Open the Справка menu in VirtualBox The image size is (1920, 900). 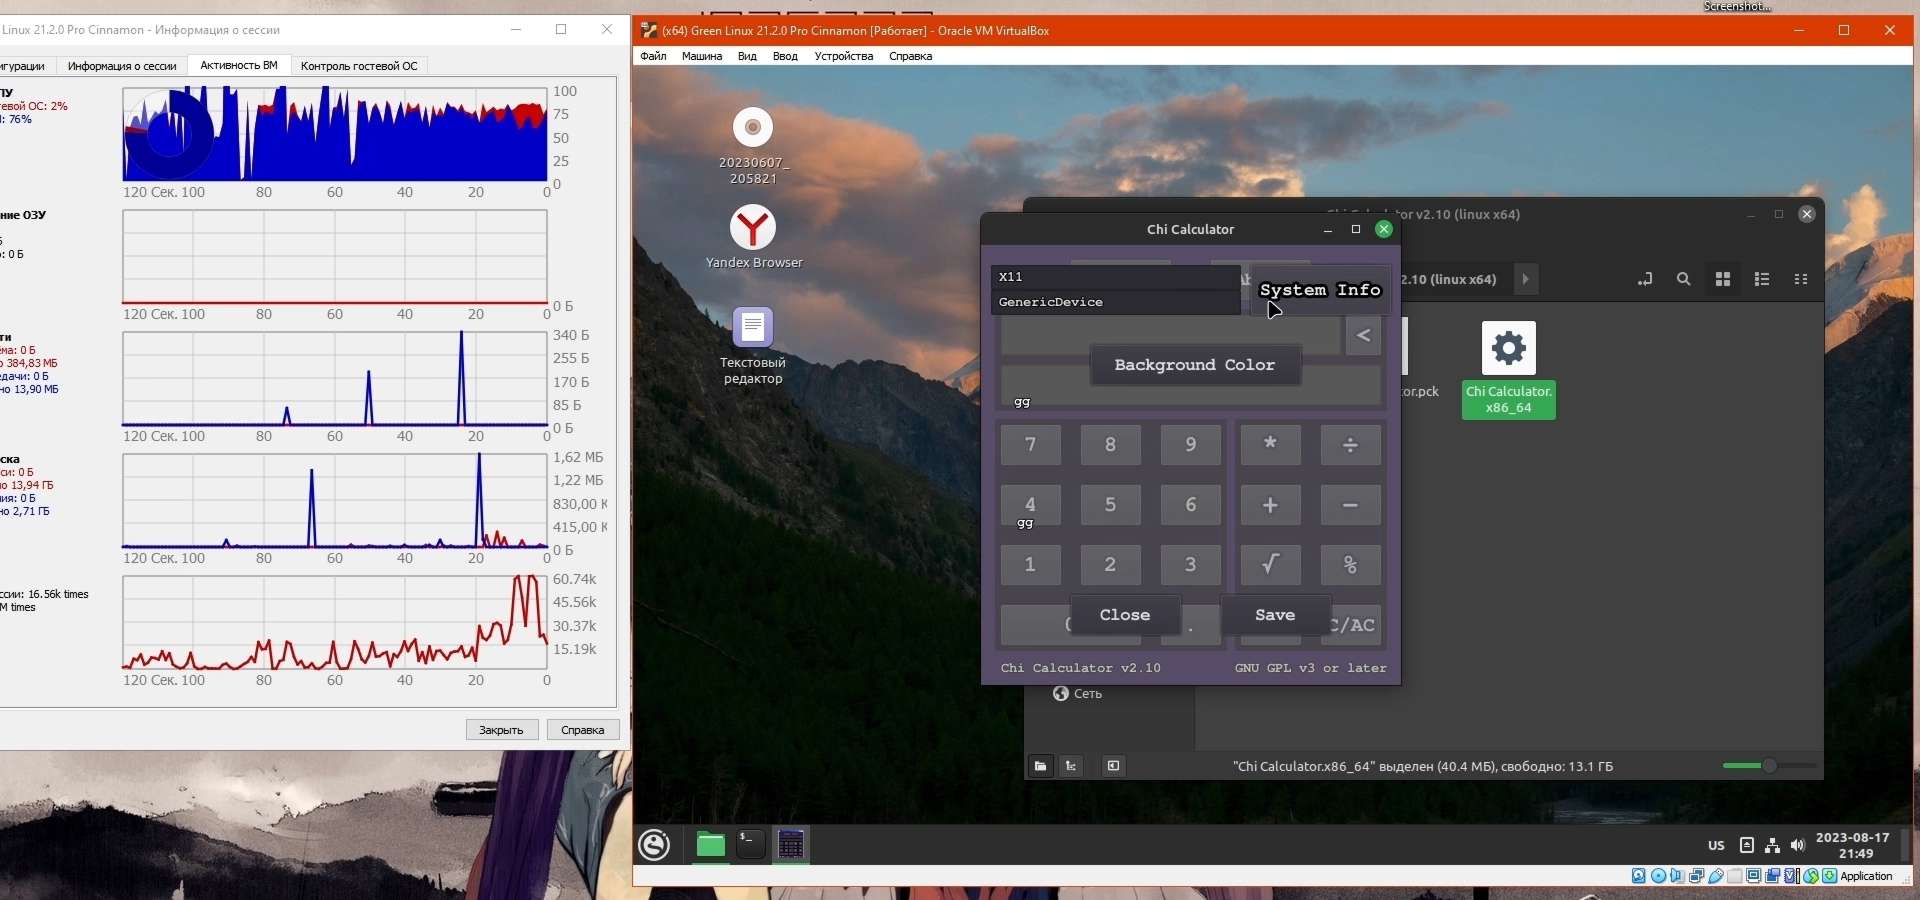911,56
